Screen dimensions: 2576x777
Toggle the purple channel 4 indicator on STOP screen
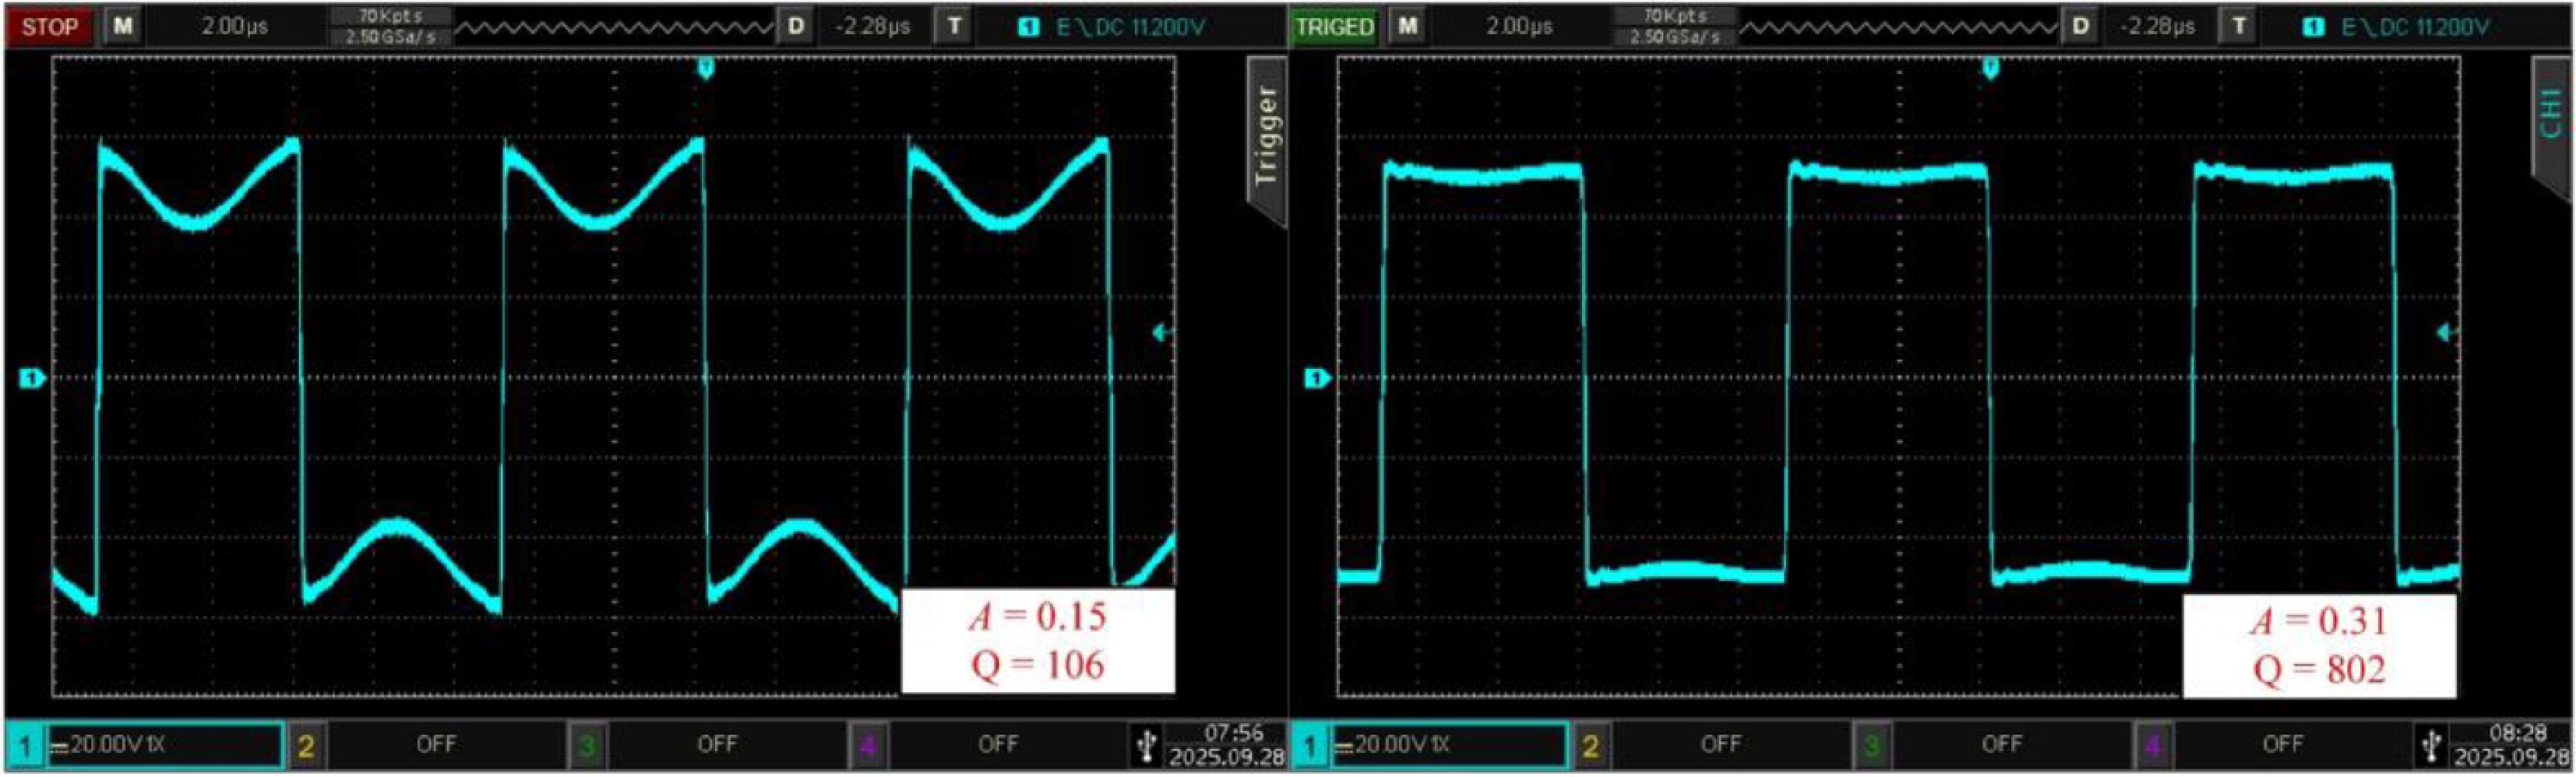tap(868, 745)
